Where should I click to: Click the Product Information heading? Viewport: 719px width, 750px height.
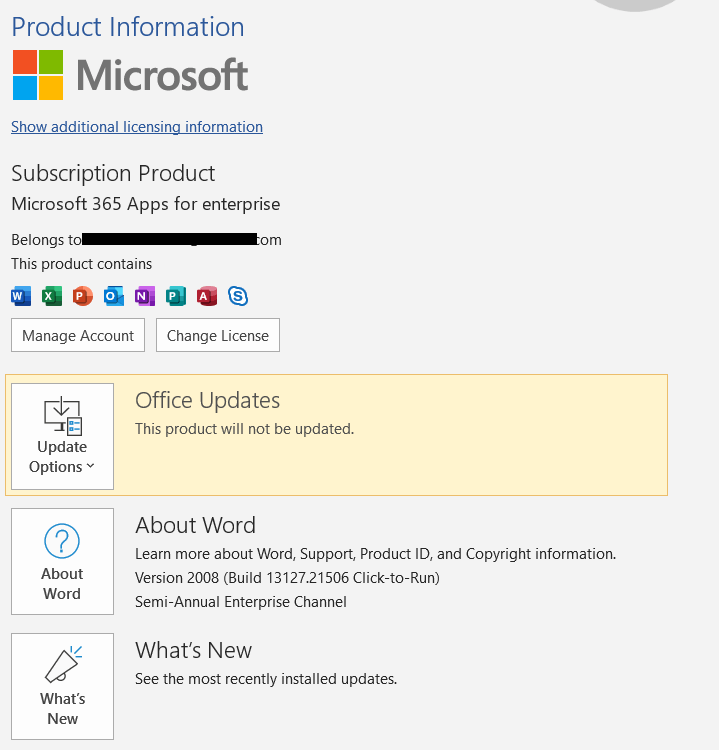tap(128, 27)
